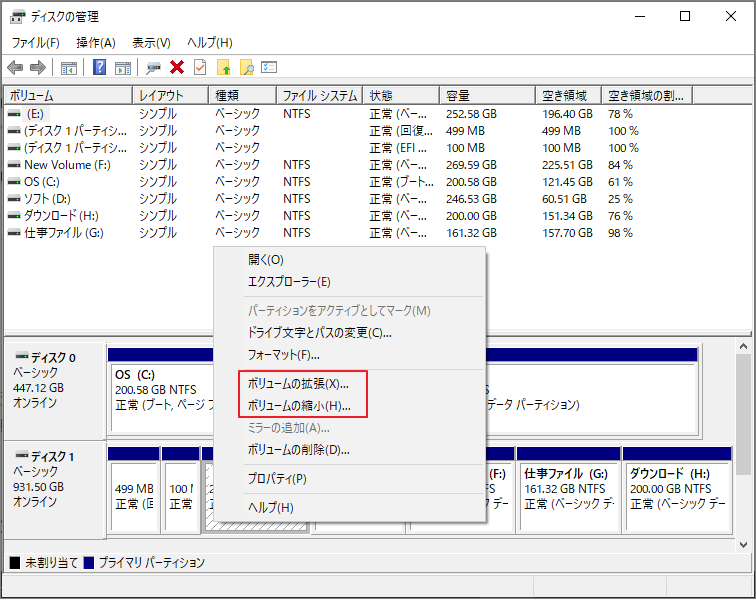
Task: Select the 100 MB partition block on Disk 1
Action: click(181, 489)
